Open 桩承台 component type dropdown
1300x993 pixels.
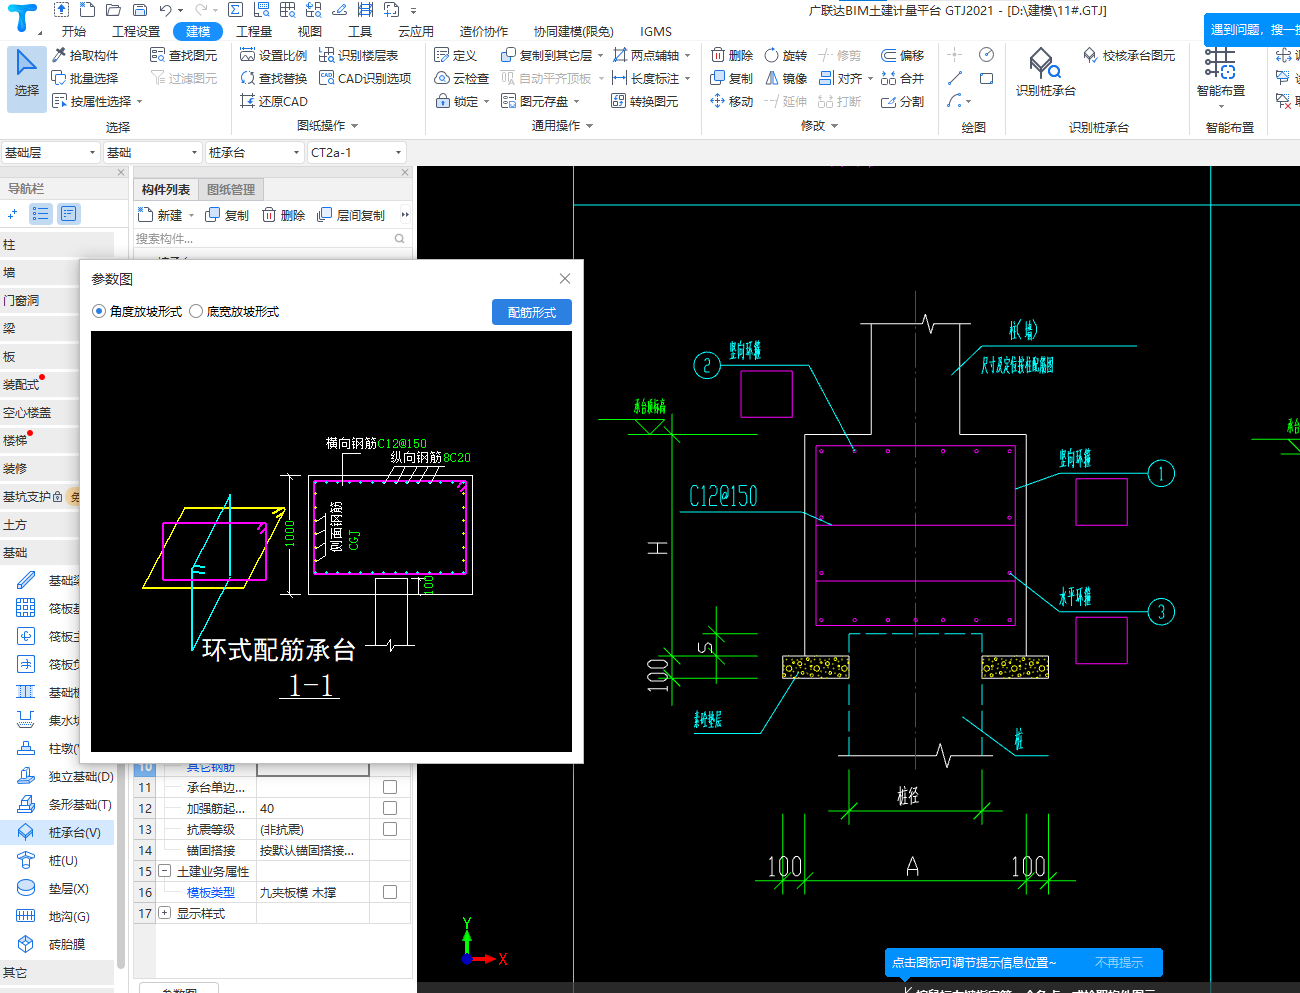pos(254,152)
